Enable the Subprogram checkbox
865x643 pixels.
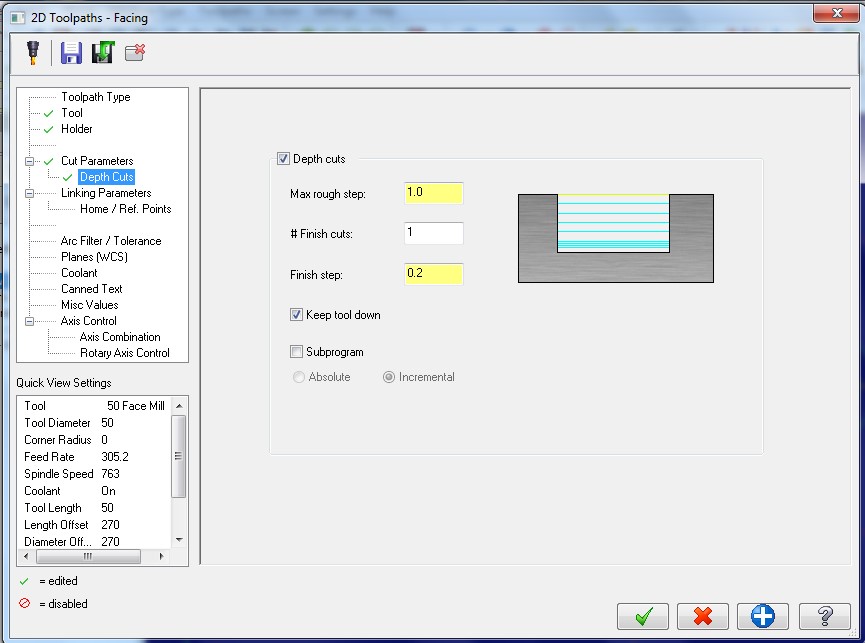point(296,352)
